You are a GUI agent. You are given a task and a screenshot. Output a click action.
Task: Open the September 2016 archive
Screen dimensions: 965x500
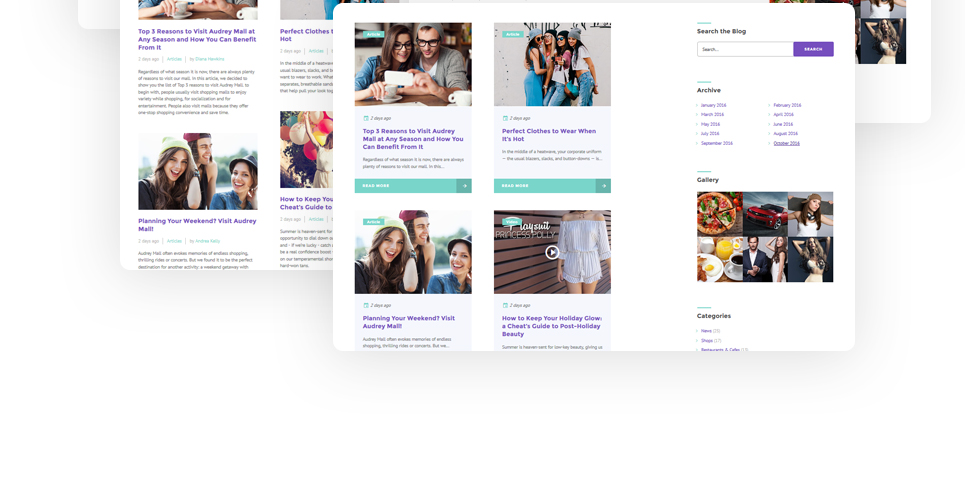coord(716,143)
